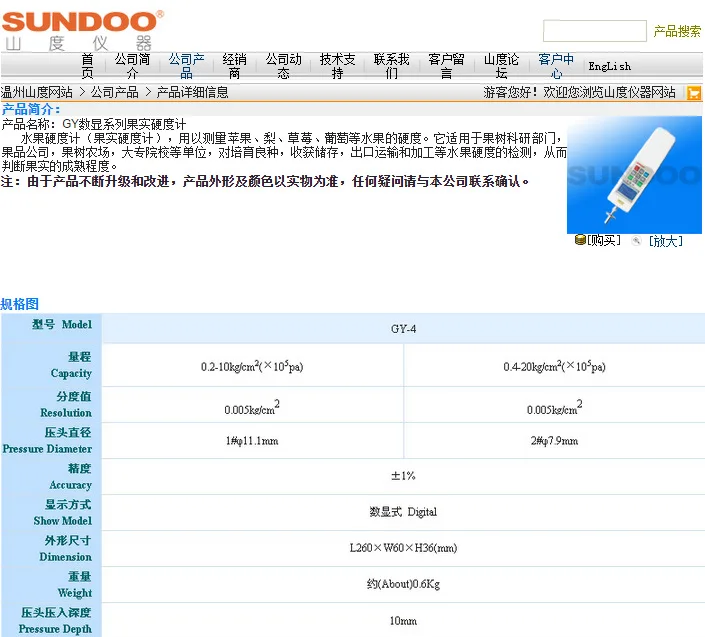Click the 产品搜索 search button

[x=677, y=31]
